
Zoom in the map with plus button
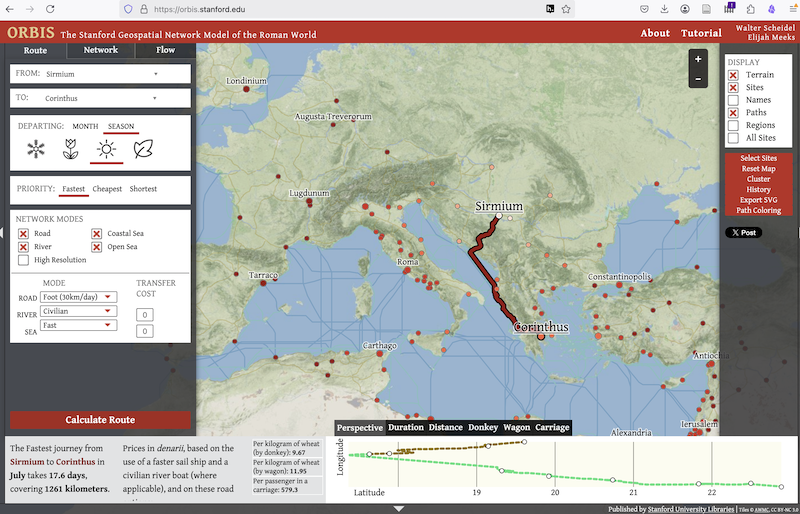[698, 59]
